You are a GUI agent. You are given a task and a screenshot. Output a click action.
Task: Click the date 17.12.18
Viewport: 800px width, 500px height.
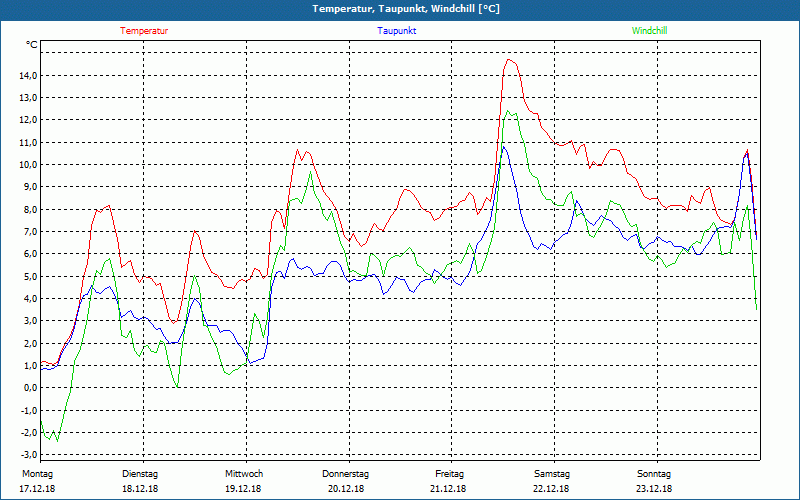click(x=37, y=489)
